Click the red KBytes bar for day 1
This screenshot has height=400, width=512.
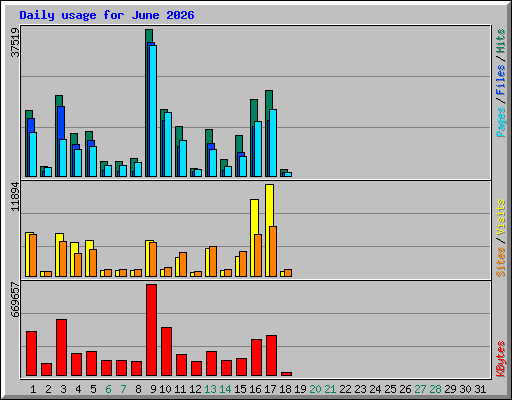pos(31,353)
